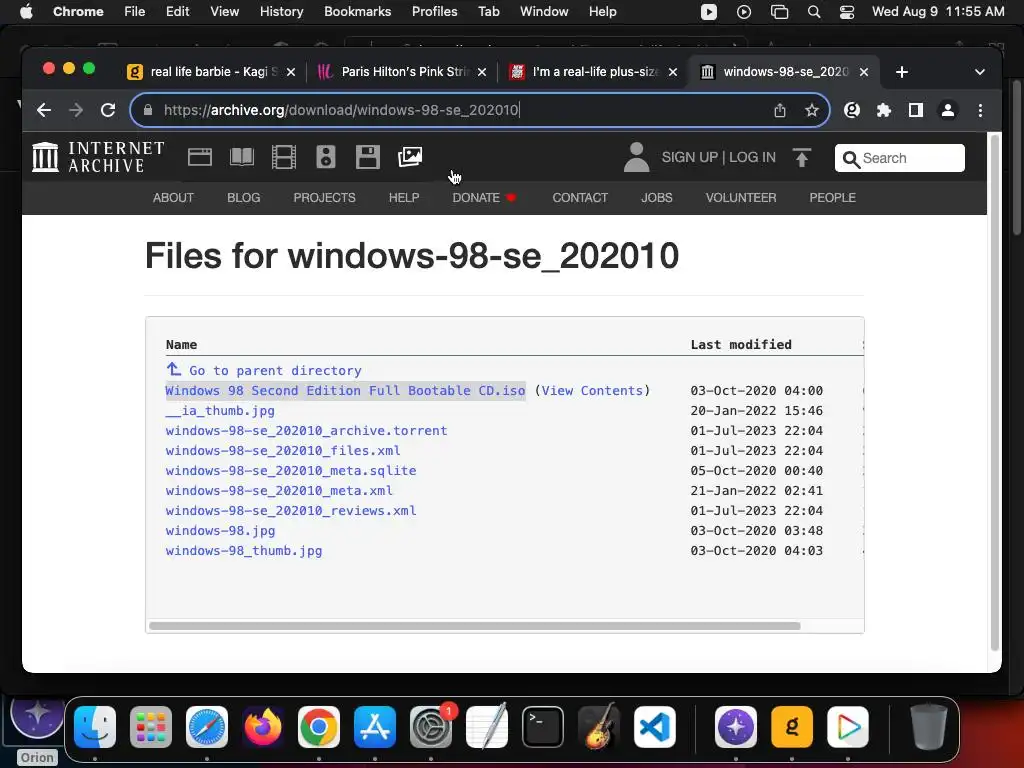Open the Bookmarks menu
This screenshot has width=1024, height=768.
pyautogui.click(x=357, y=12)
